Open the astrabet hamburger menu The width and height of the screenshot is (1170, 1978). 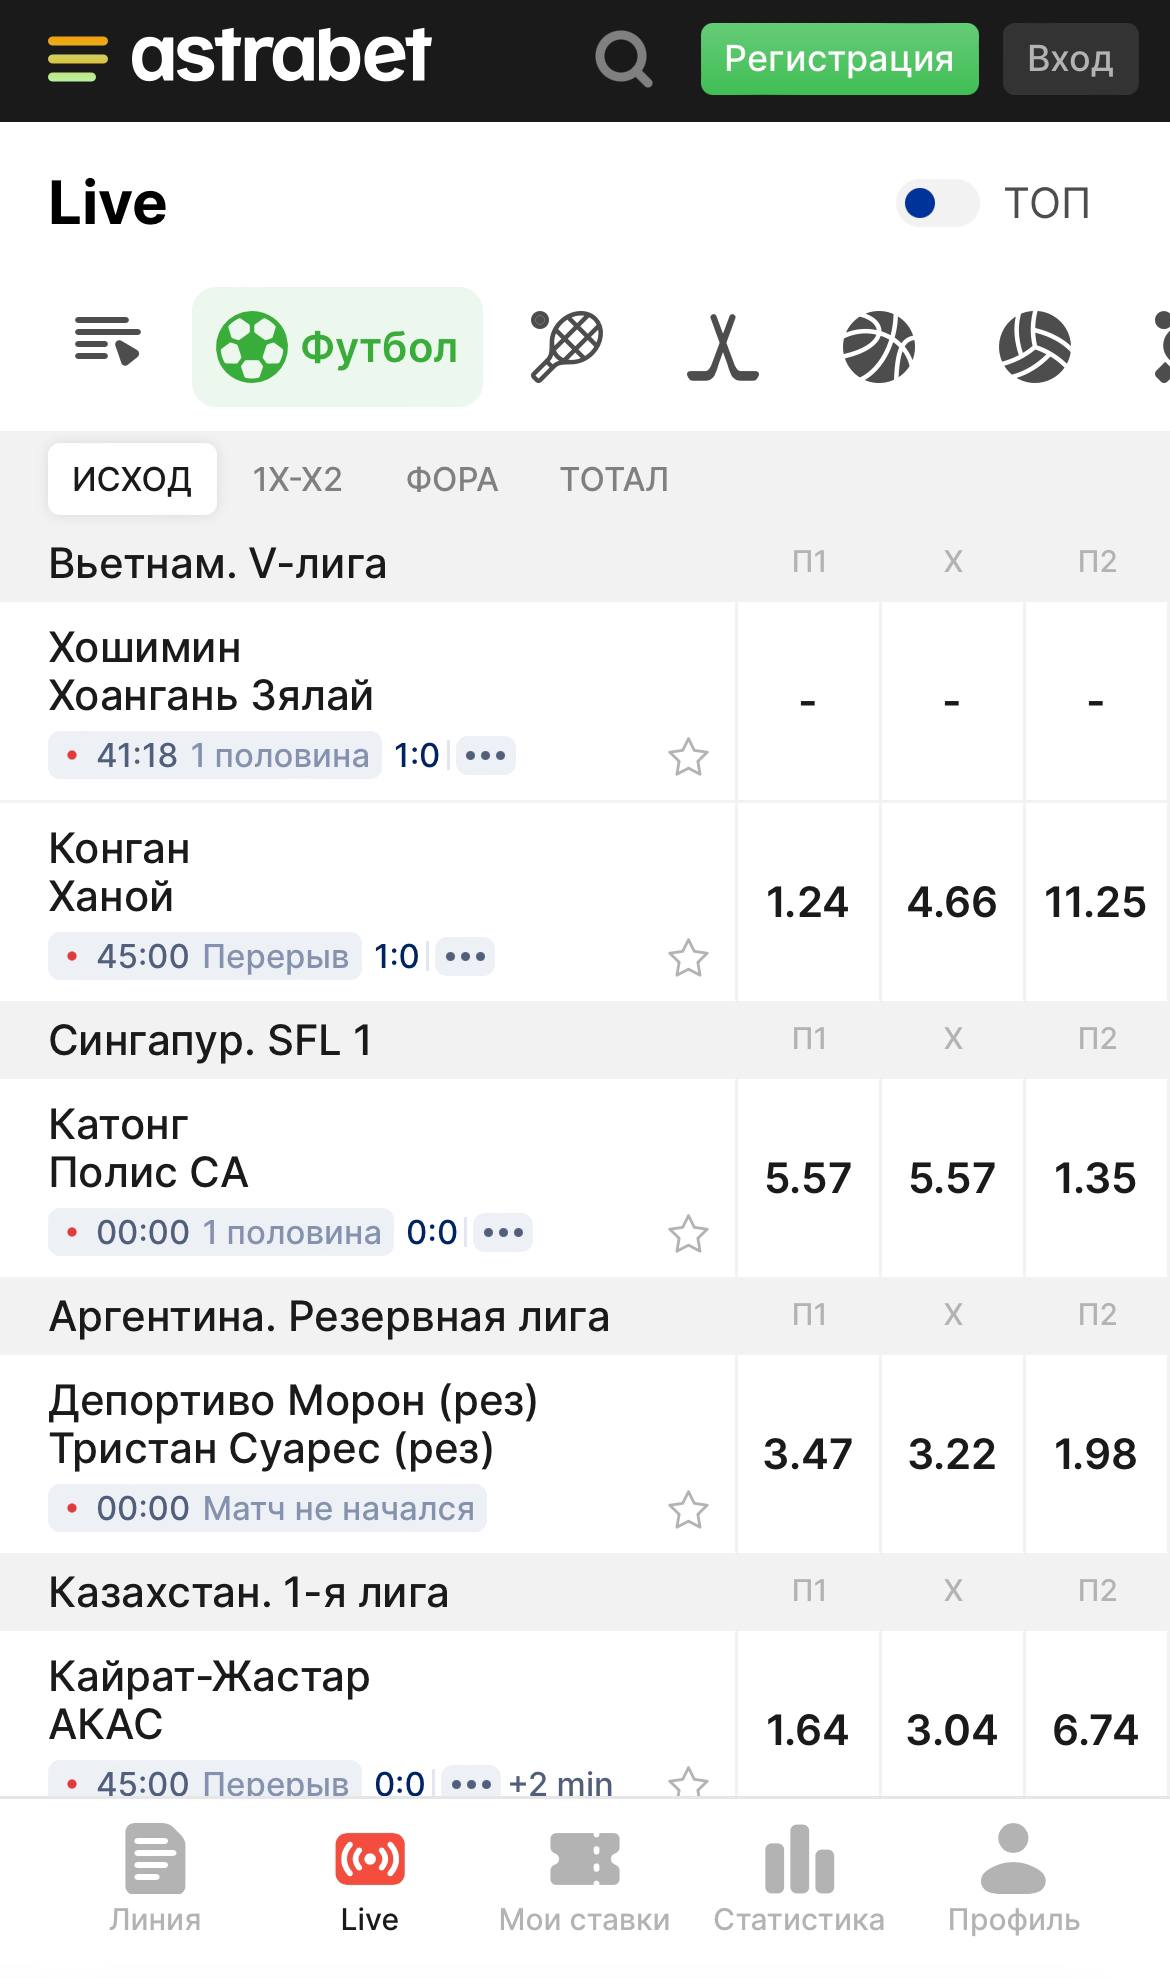77,58
